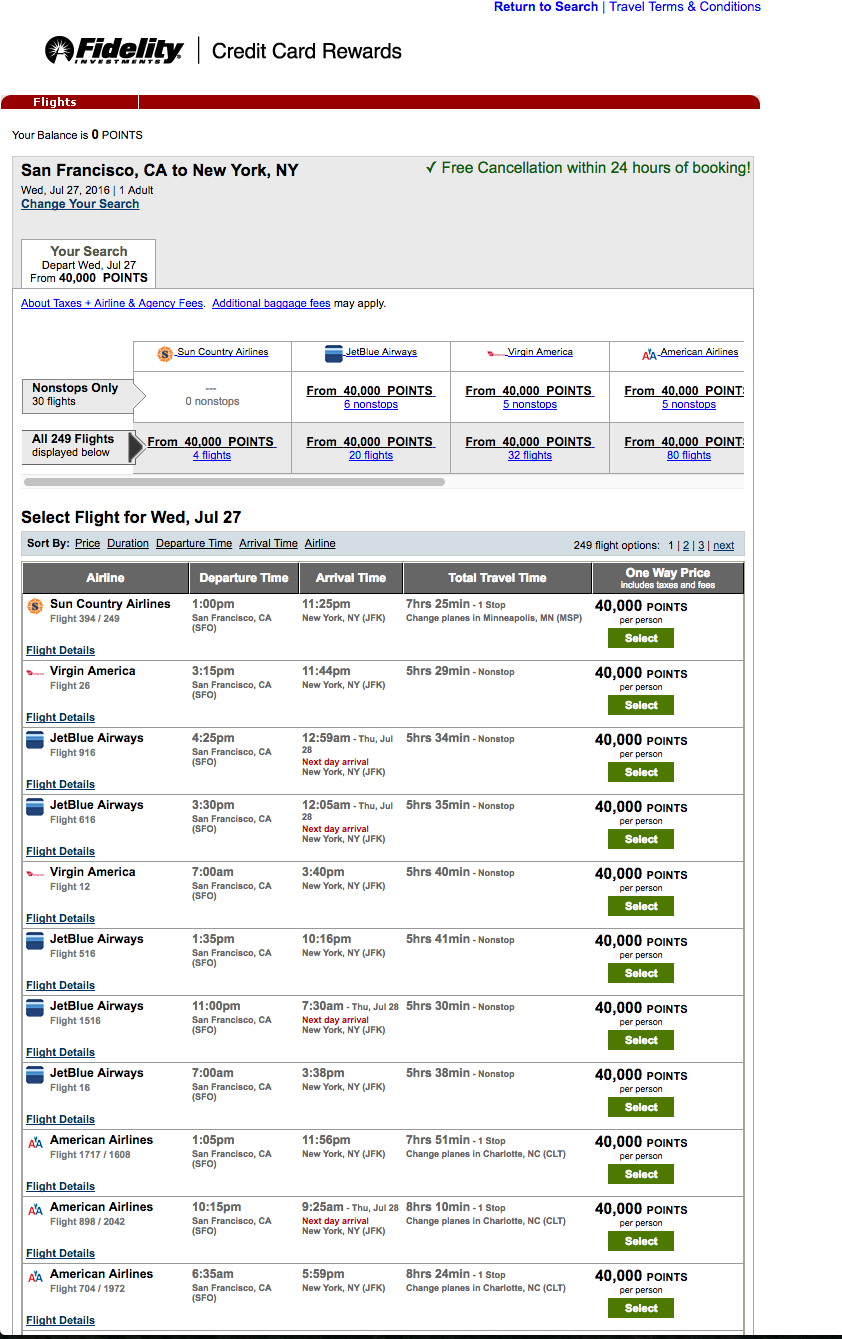Click the Virgin America icon beside Flight 26
Screen dimensions: 842x1339
pyautogui.click(x=35, y=673)
